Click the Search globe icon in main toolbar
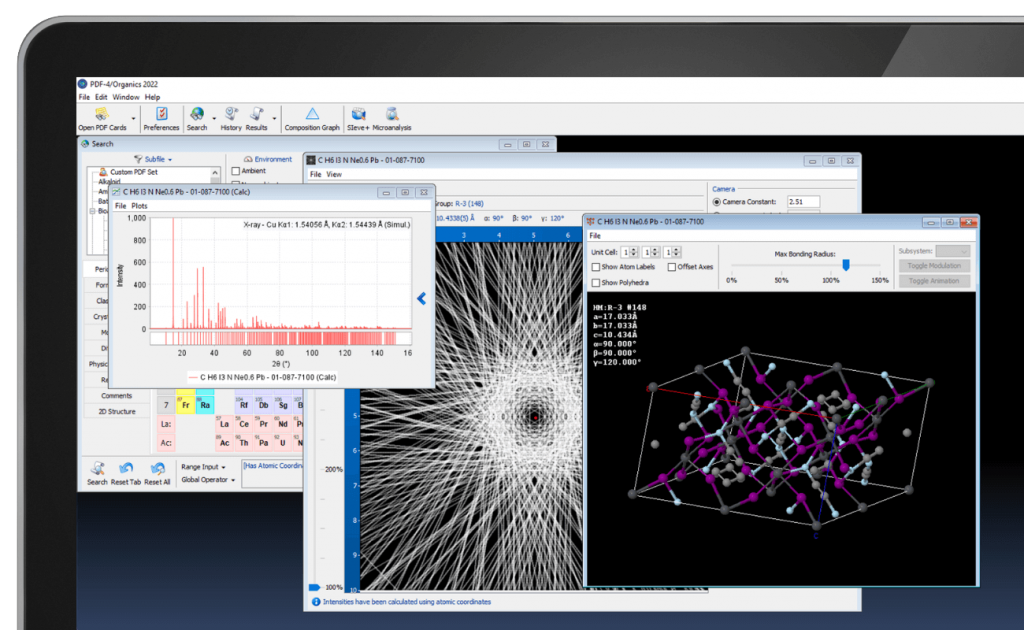Image resolution: width=1024 pixels, height=630 pixels. pos(197,114)
